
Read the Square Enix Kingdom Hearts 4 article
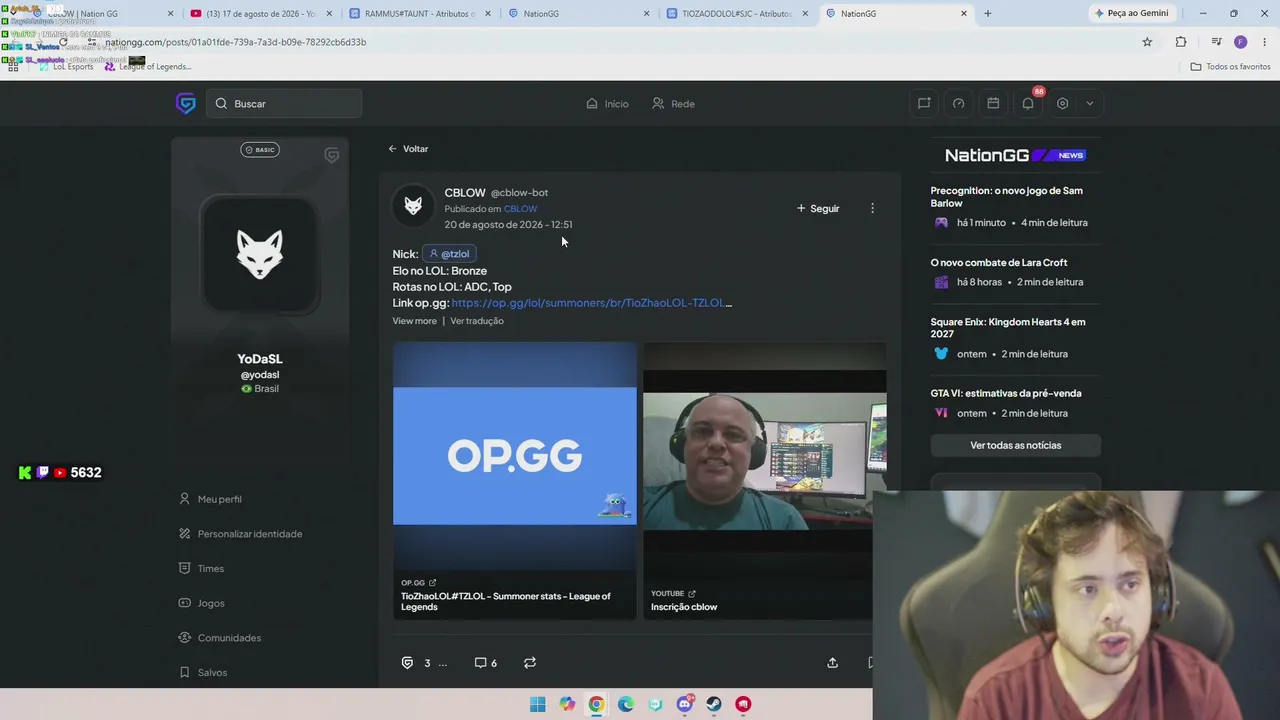point(1015,338)
